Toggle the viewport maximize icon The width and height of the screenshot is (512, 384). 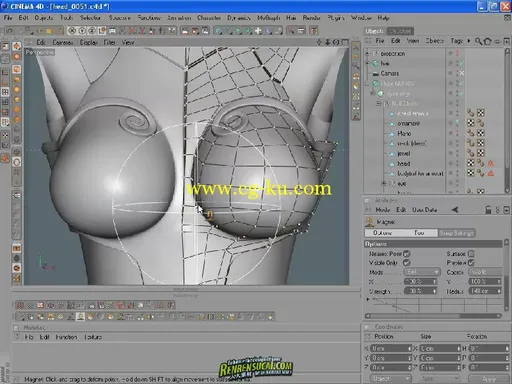(345, 42)
